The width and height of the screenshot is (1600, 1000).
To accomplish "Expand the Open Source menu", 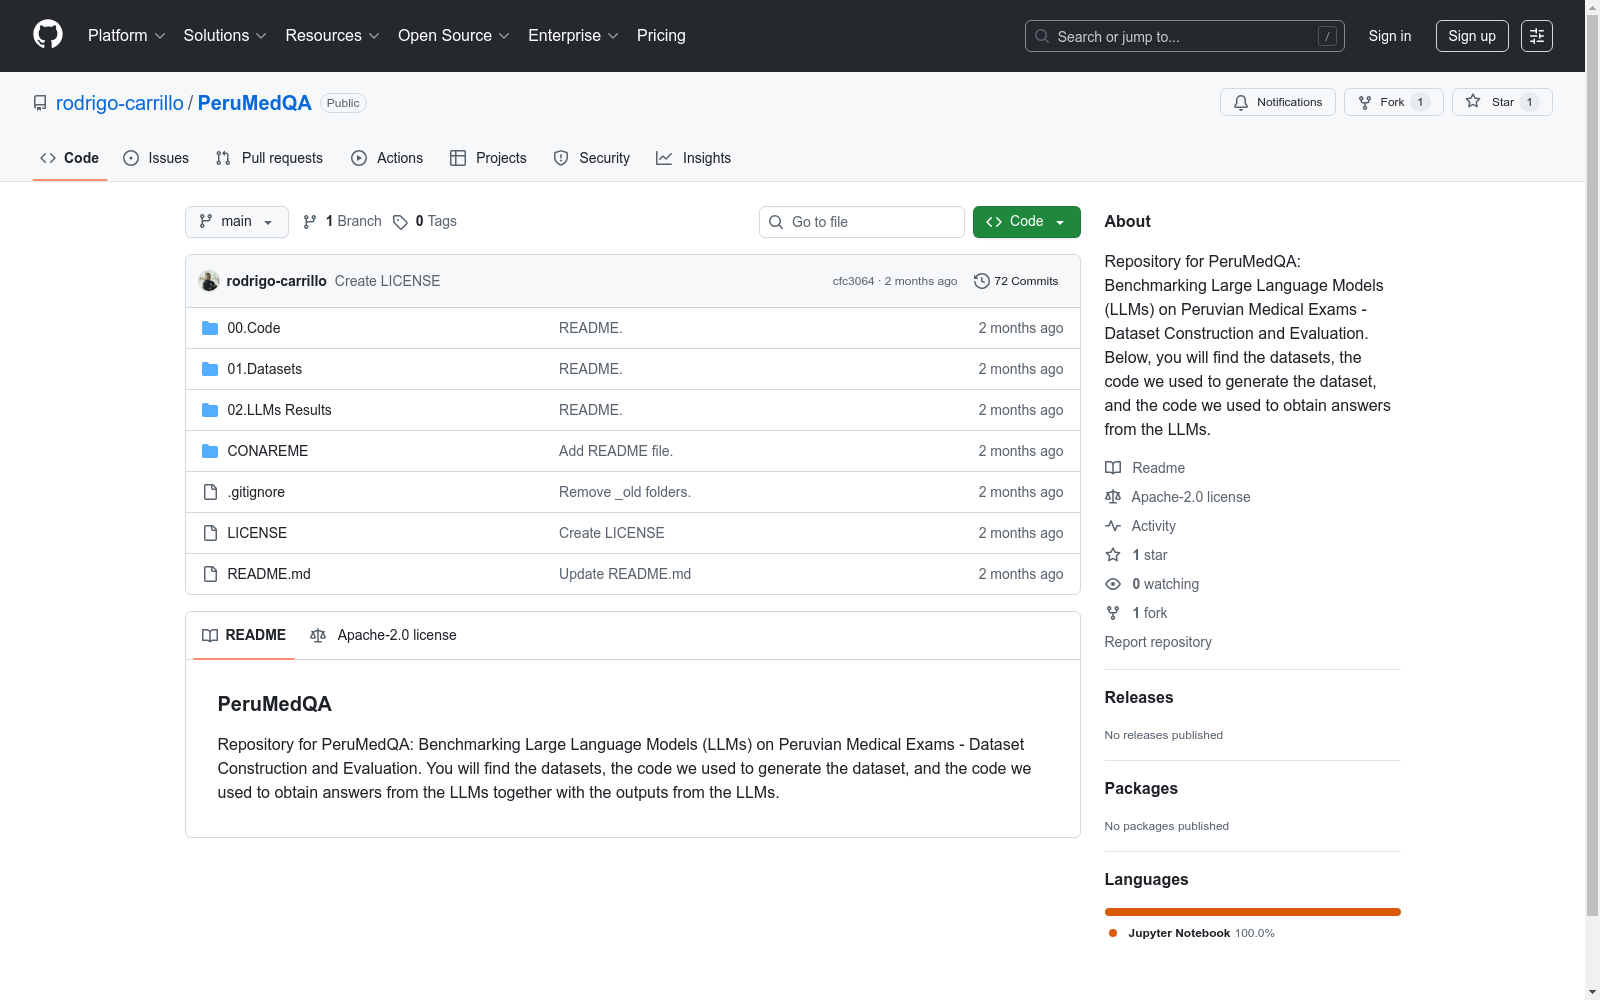I will [x=454, y=36].
